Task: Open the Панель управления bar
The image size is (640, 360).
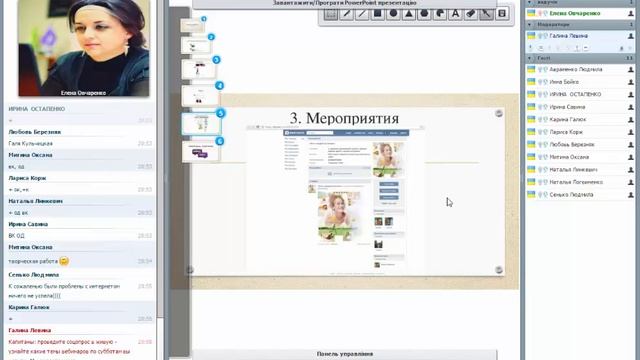Action: point(344,354)
